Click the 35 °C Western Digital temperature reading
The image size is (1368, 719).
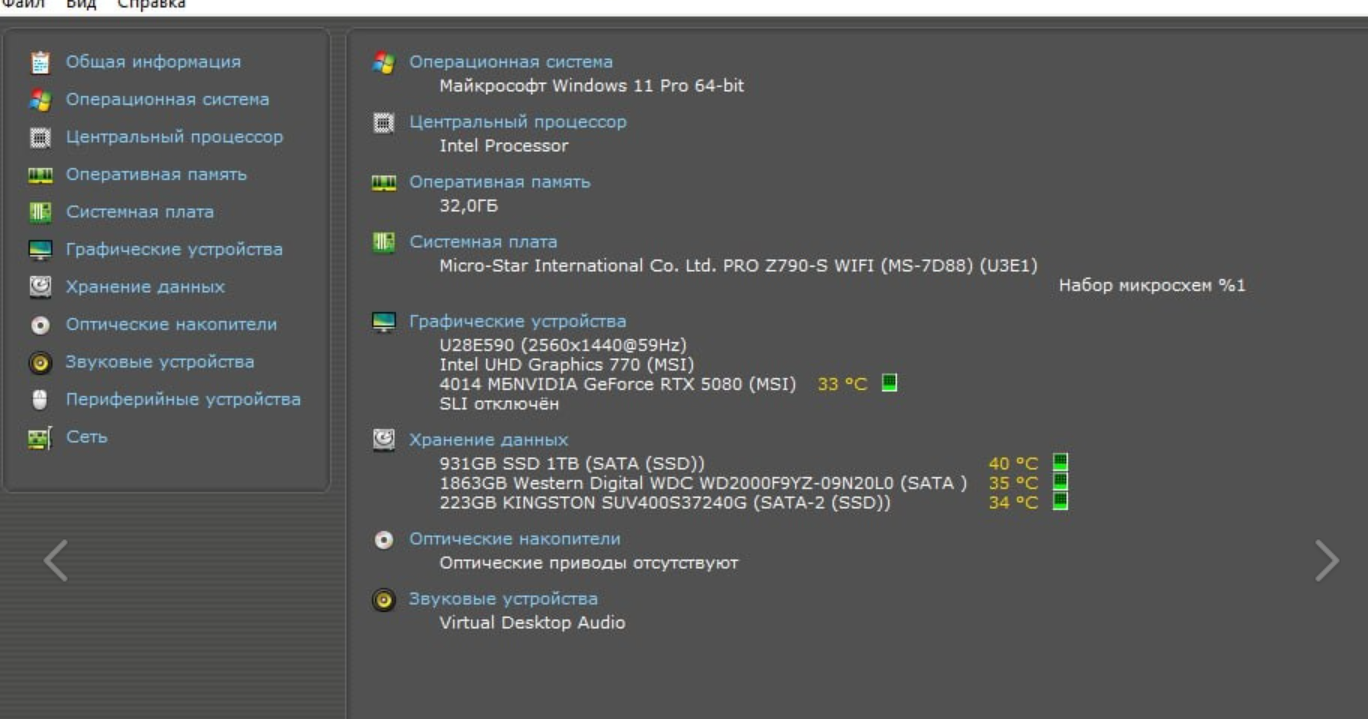coord(1013,483)
